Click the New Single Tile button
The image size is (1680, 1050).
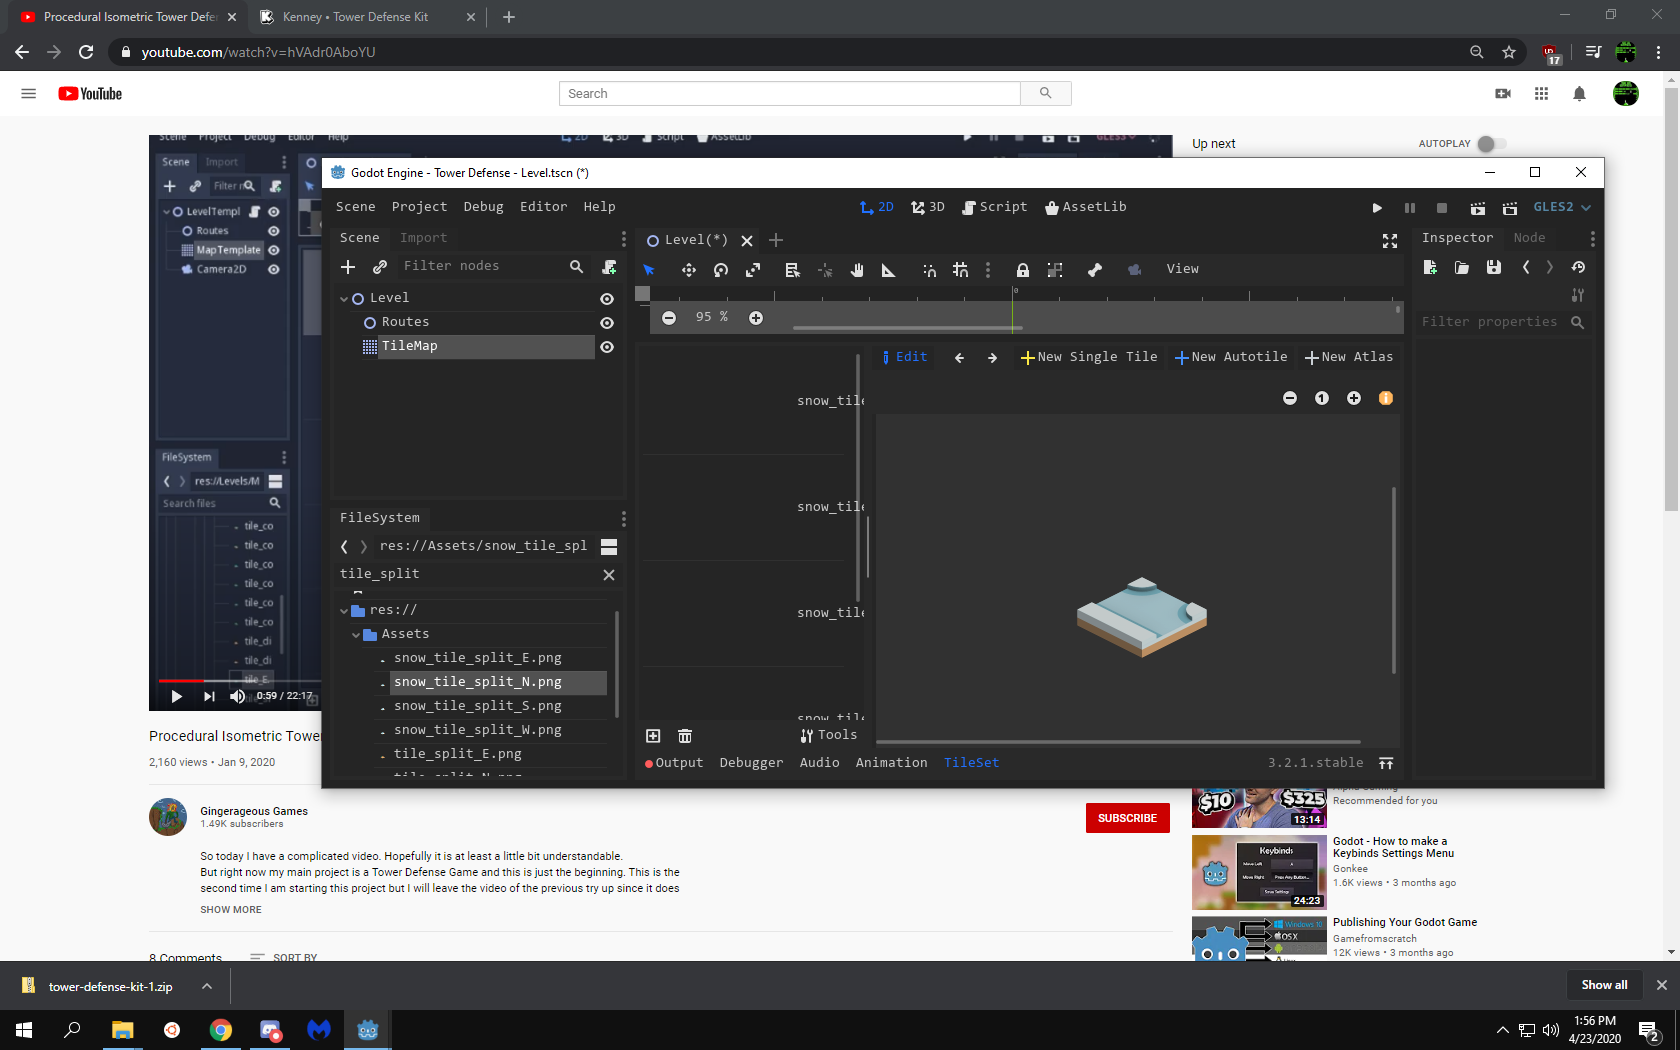(x=1088, y=357)
